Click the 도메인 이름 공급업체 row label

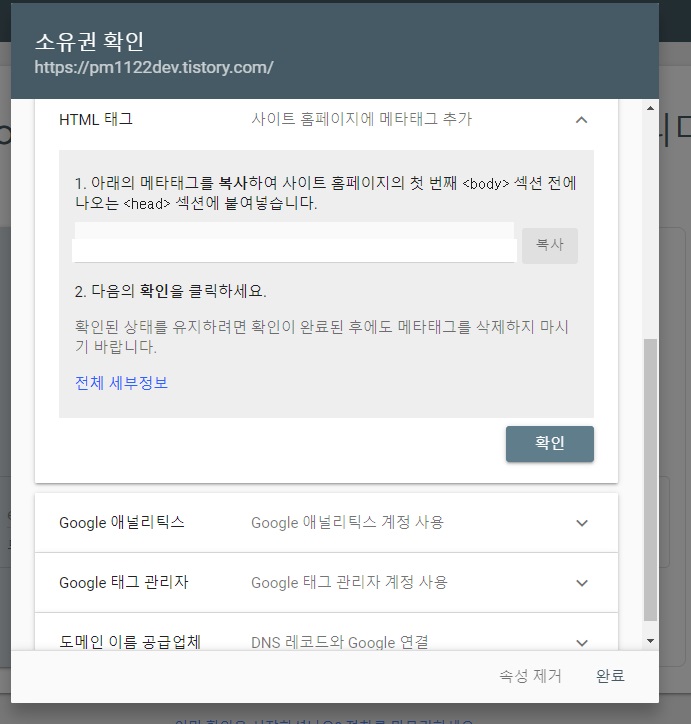point(130,642)
